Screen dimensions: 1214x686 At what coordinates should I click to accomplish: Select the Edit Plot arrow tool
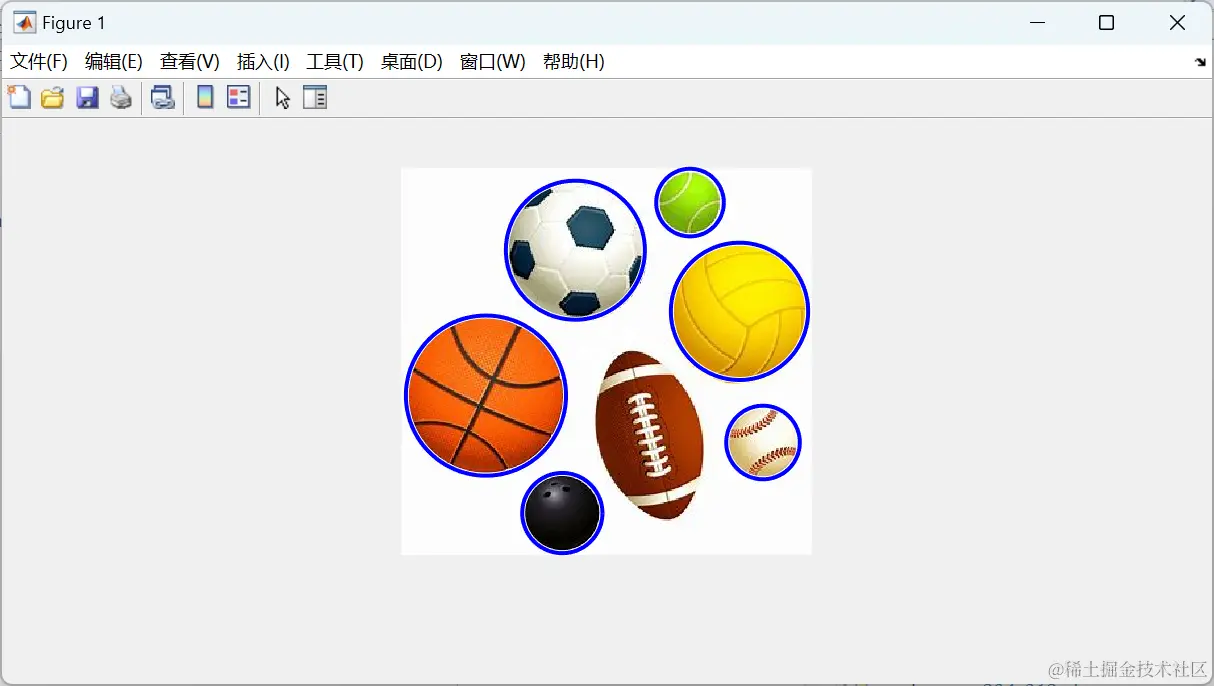pyautogui.click(x=283, y=97)
